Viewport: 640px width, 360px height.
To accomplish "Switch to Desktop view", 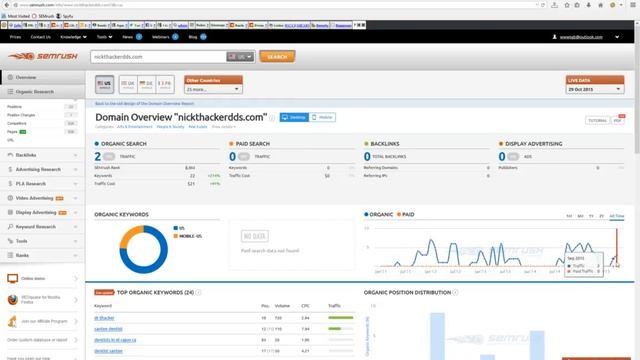I will coord(294,118).
